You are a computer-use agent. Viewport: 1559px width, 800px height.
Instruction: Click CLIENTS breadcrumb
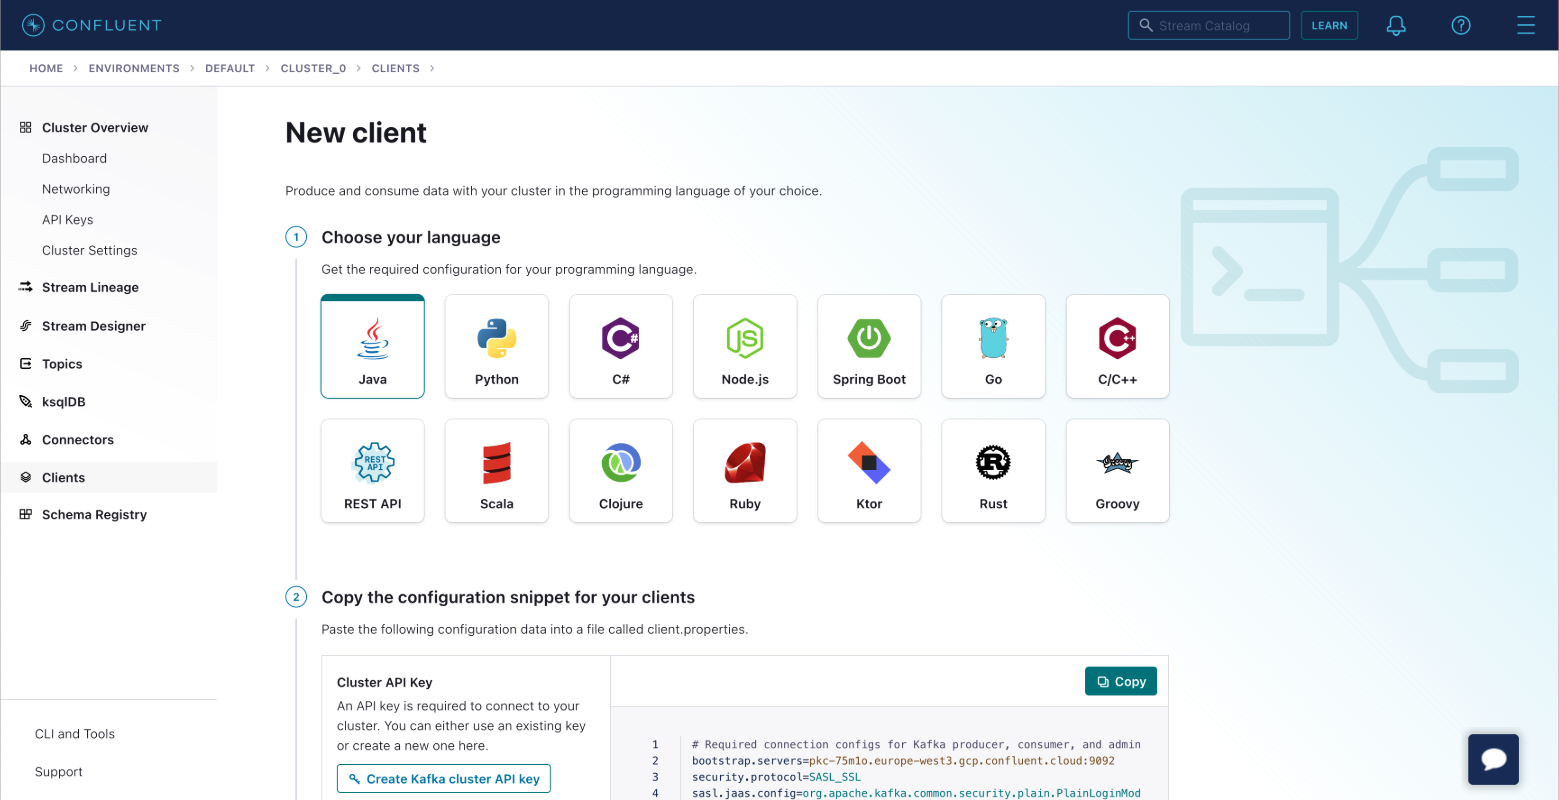395,68
